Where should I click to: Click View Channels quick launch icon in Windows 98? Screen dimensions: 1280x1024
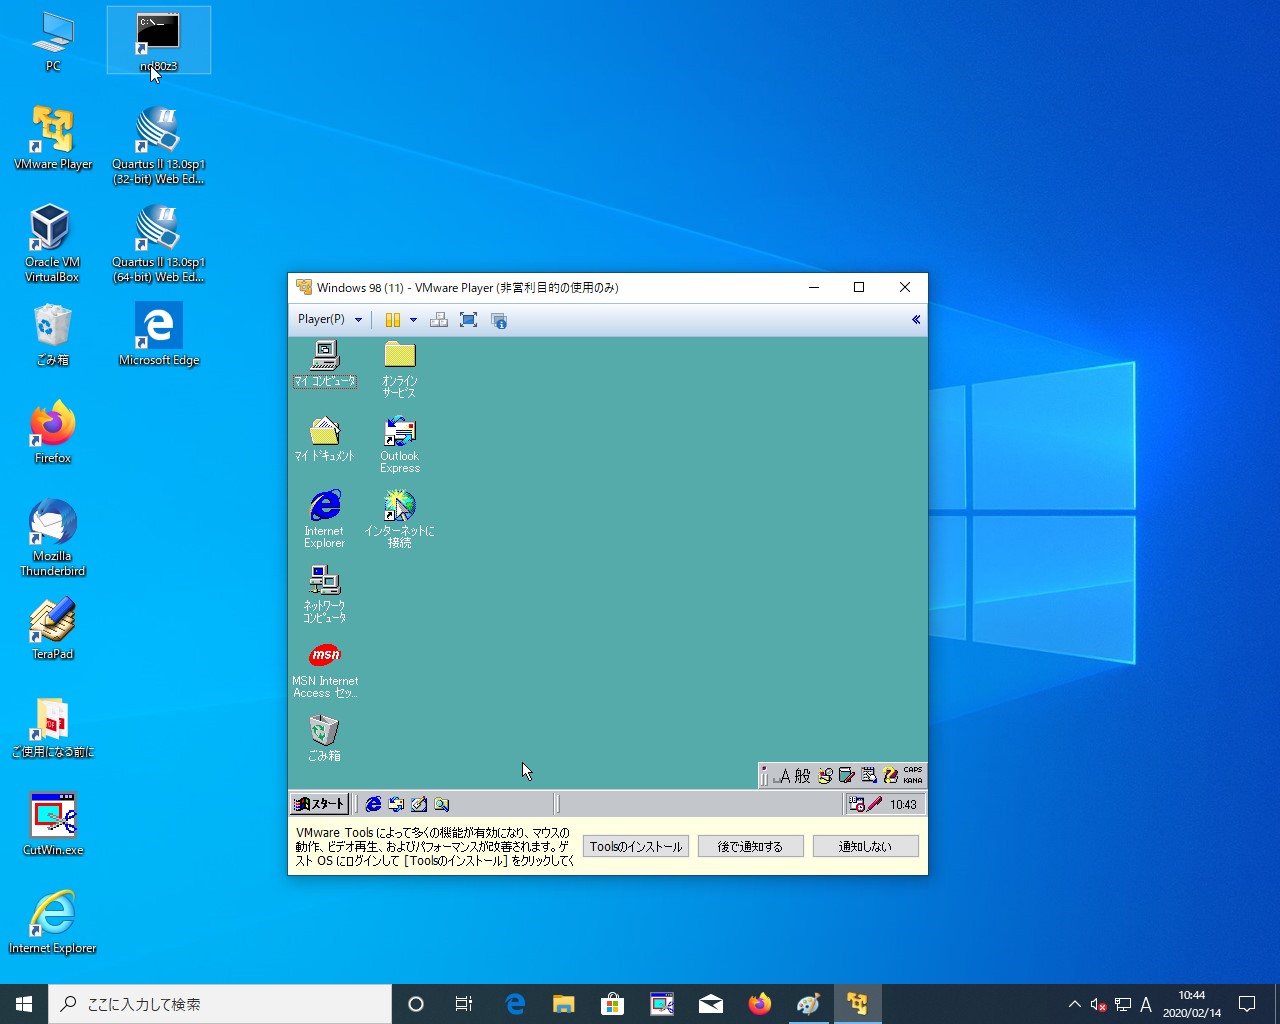click(x=442, y=804)
